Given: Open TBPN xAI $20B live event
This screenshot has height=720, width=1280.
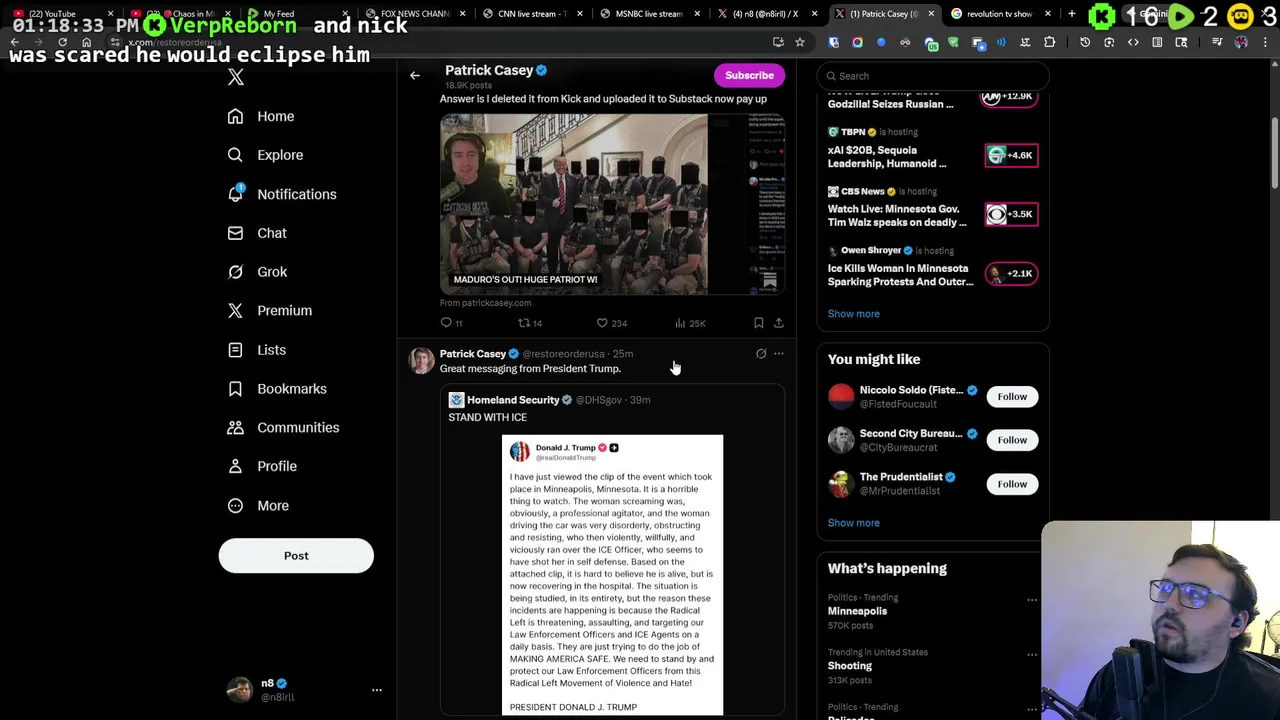Looking at the screenshot, I should coord(932,150).
